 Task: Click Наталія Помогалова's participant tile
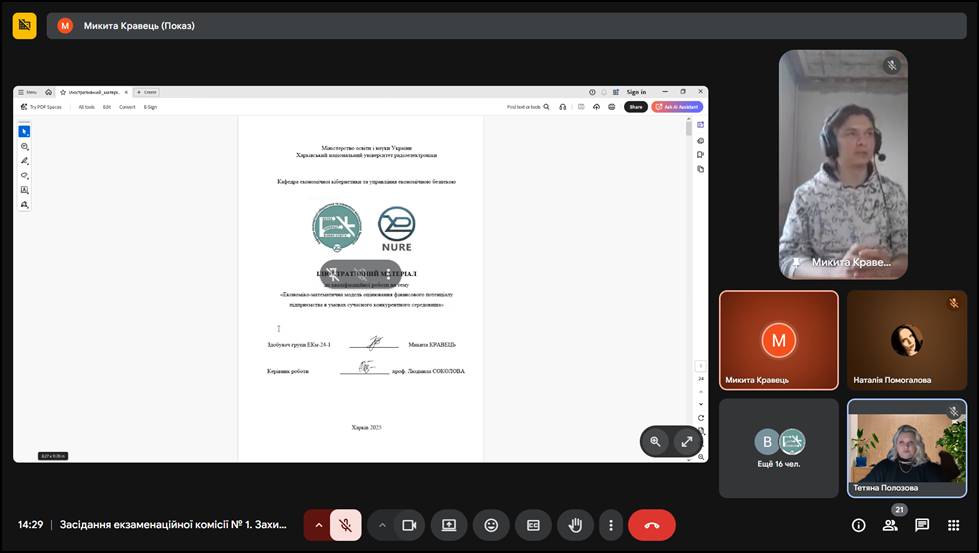(x=906, y=340)
